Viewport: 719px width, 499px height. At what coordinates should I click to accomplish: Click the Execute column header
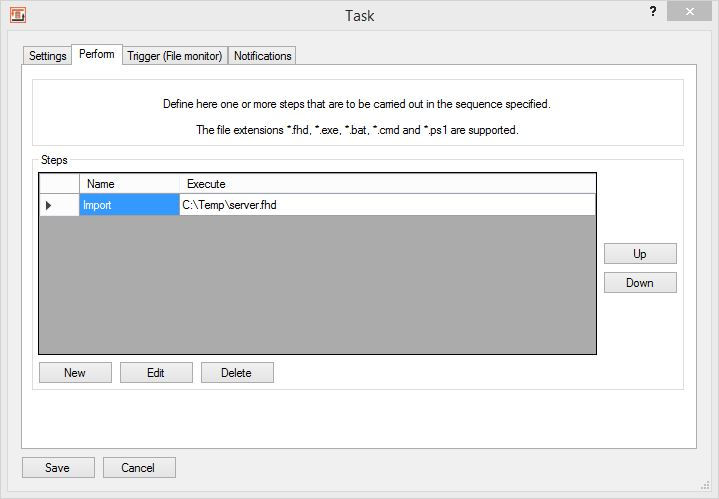pyautogui.click(x=387, y=184)
